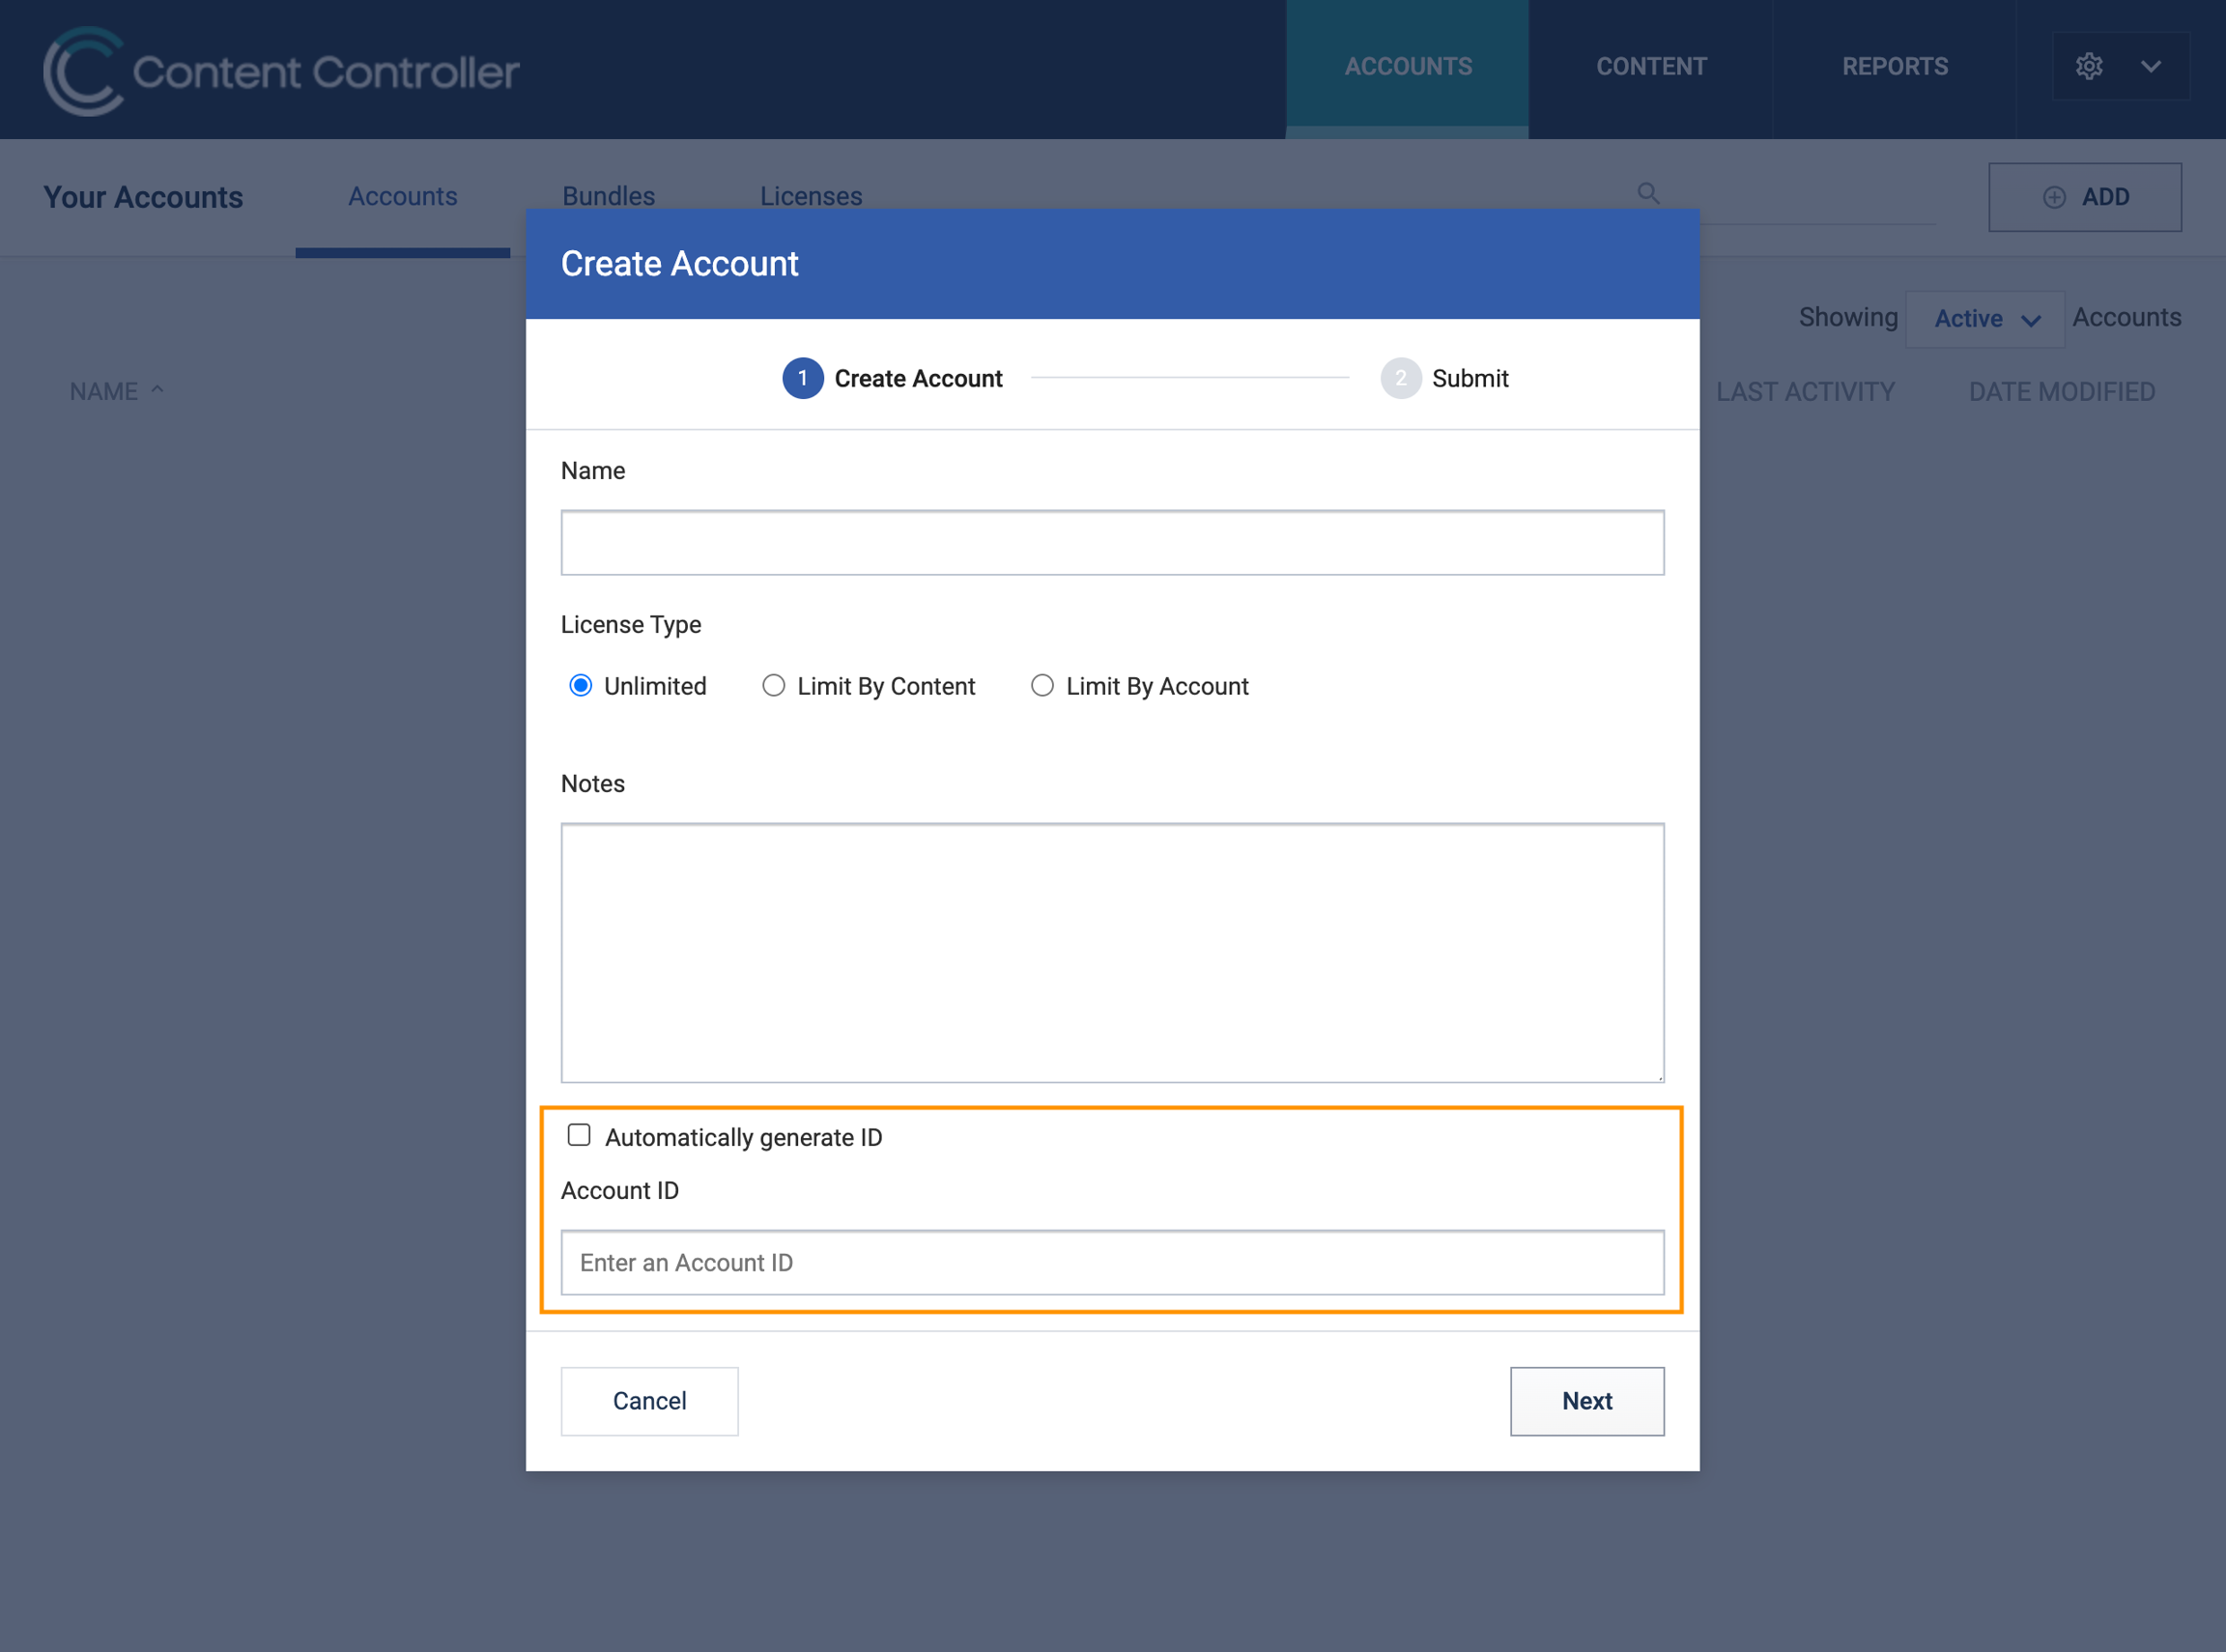2226x1652 pixels.
Task: Open the settings gear menu
Action: pos(2088,67)
